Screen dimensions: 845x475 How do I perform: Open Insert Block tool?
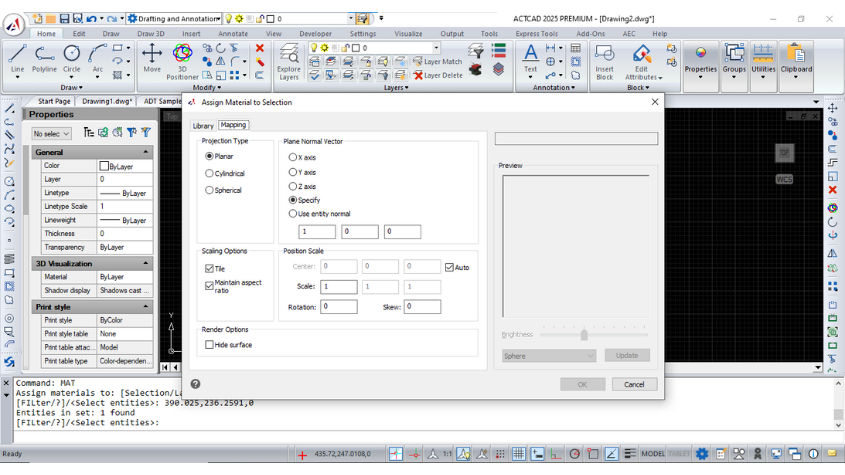click(x=604, y=62)
